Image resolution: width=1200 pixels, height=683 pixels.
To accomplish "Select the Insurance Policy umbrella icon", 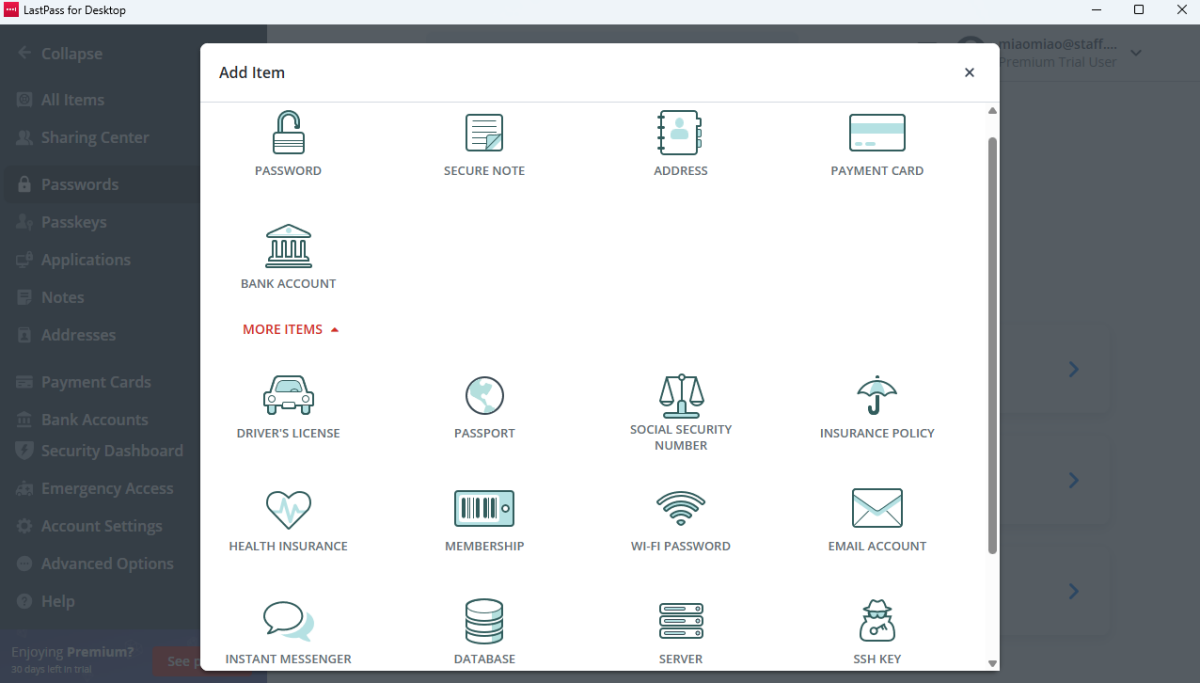I will point(877,396).
